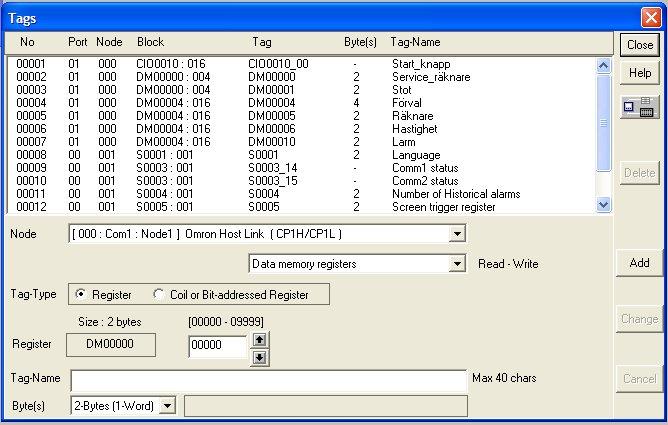This screenshot has height=425, width=668.
Task: Click the Byte(s) column header
Action: (360, 42)
